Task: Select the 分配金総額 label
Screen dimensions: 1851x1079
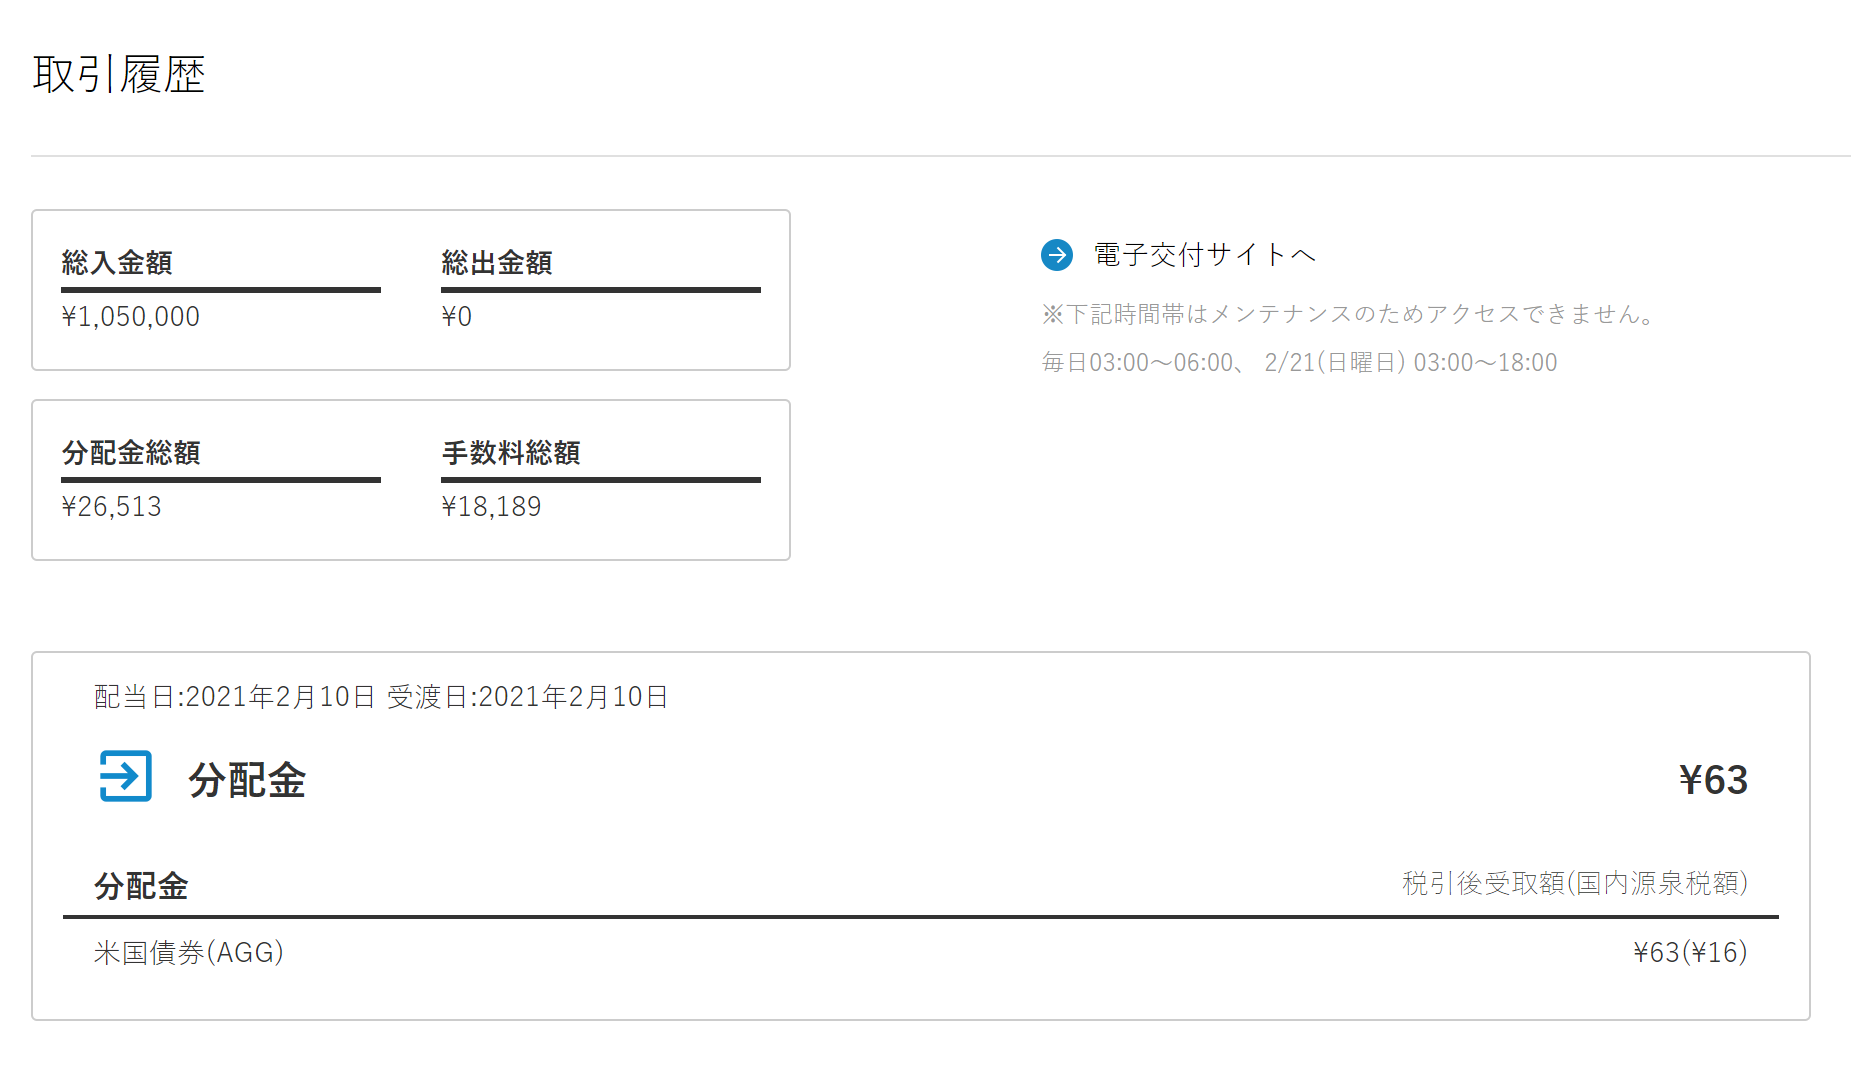Action: click(x=131, y=453)
